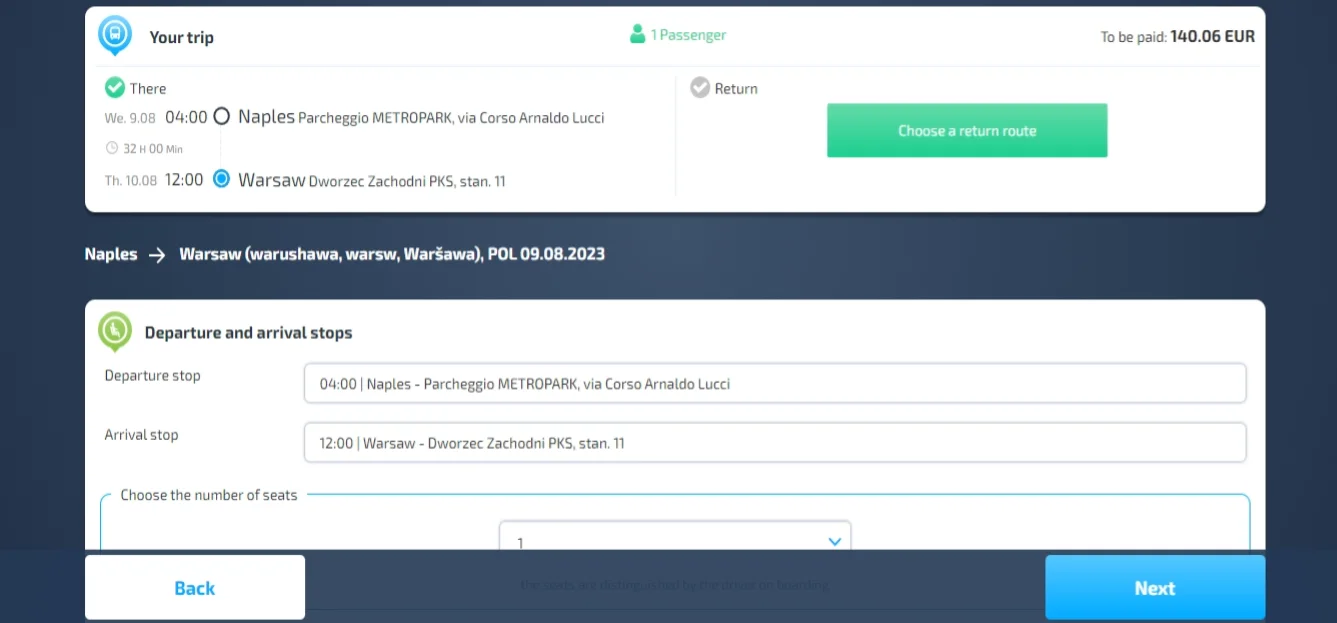Screen dimensions: 1337x623
Task: Click the green seat icon beside Departure and arrival stops
Action: [115, 331]
